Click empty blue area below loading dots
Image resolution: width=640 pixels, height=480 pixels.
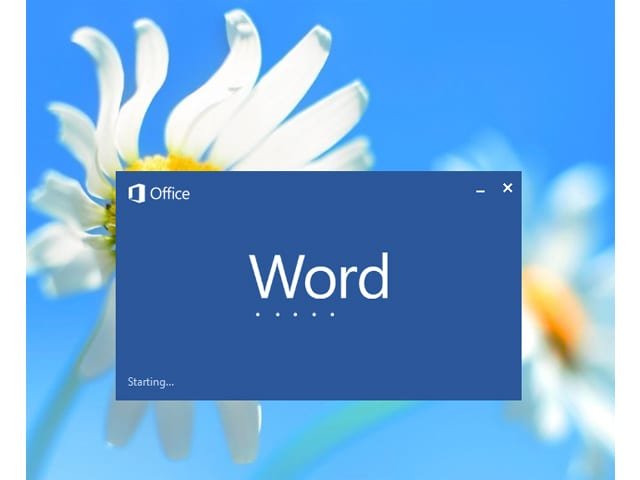(320, 355)
